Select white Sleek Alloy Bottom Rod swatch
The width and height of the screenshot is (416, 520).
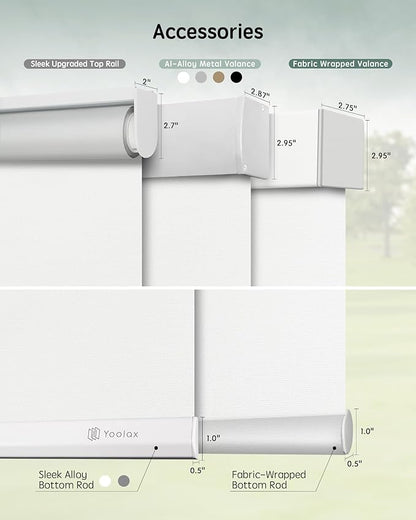click(x=105, y=481)
